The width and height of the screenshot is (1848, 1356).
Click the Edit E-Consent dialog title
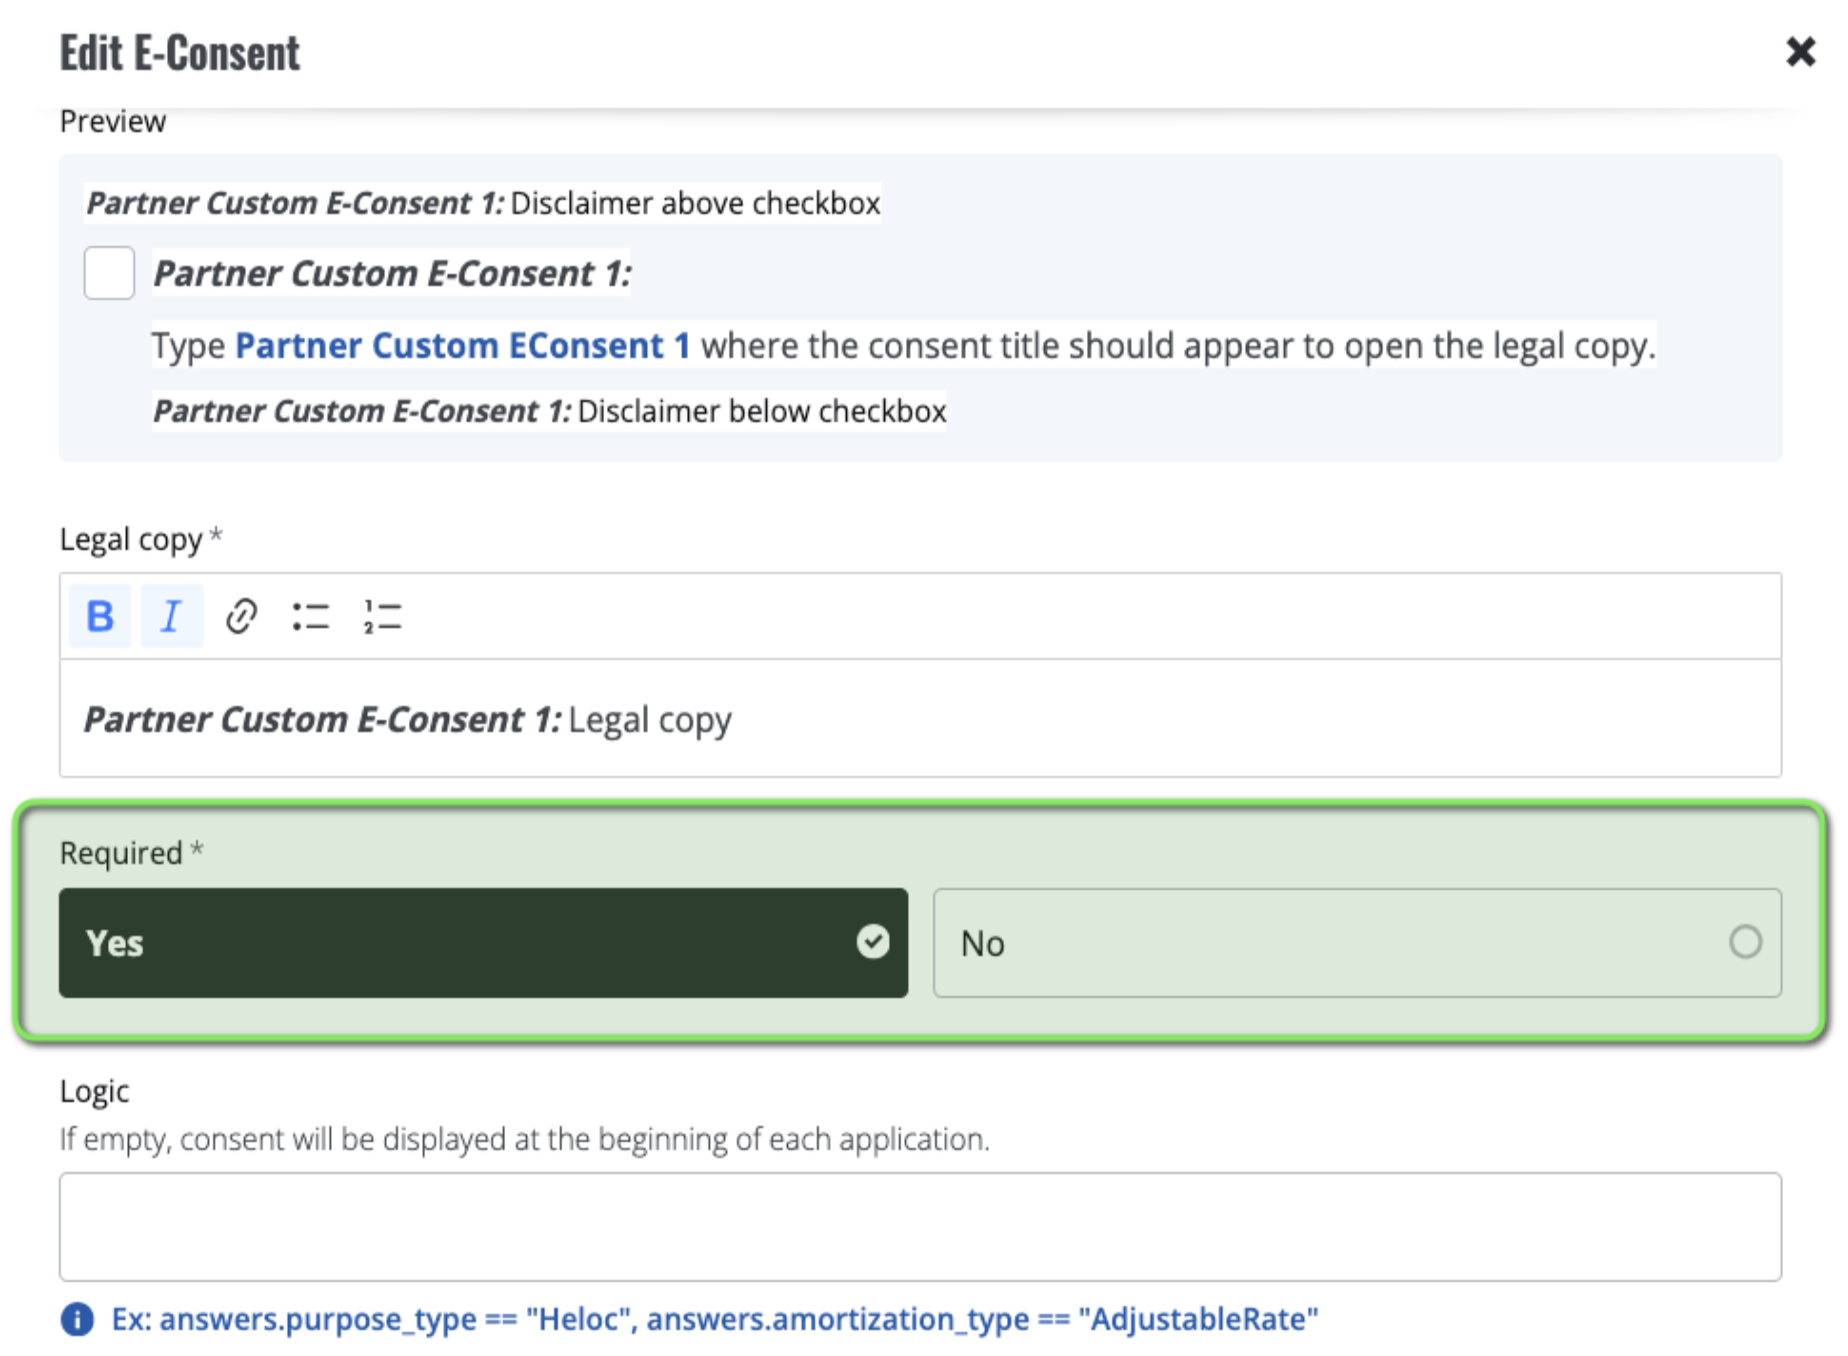click(180, 53)
